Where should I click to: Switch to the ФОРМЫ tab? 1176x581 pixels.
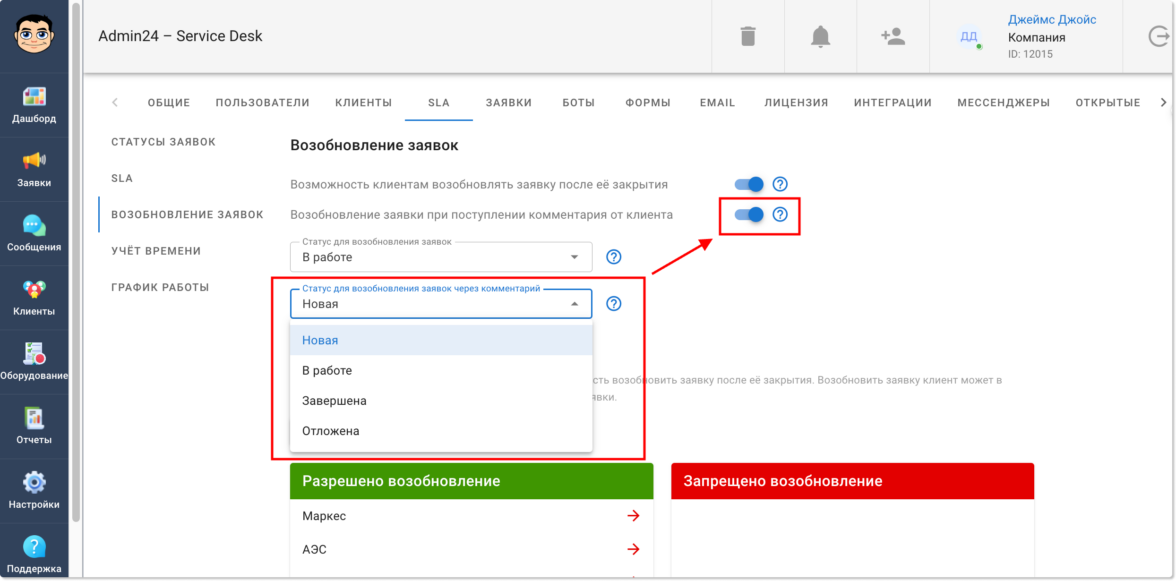(x=648, y=103)
